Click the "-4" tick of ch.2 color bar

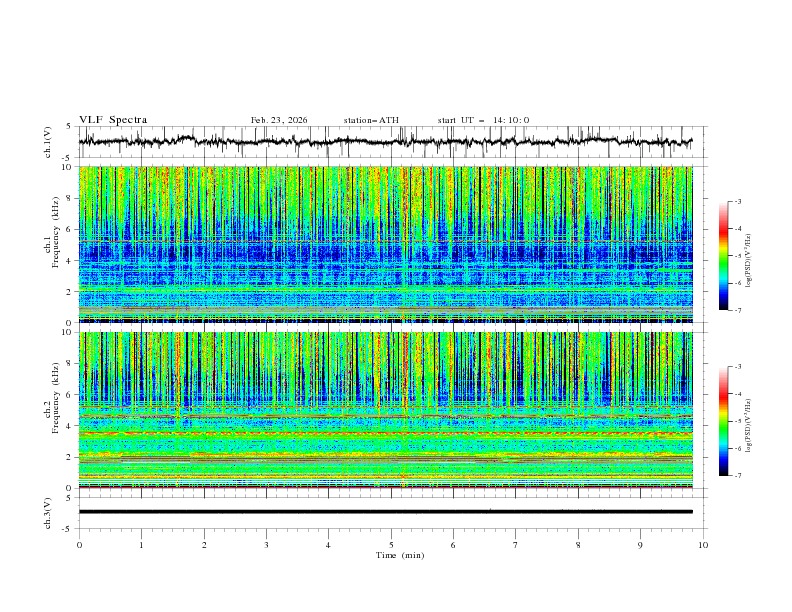pos(737,394)
